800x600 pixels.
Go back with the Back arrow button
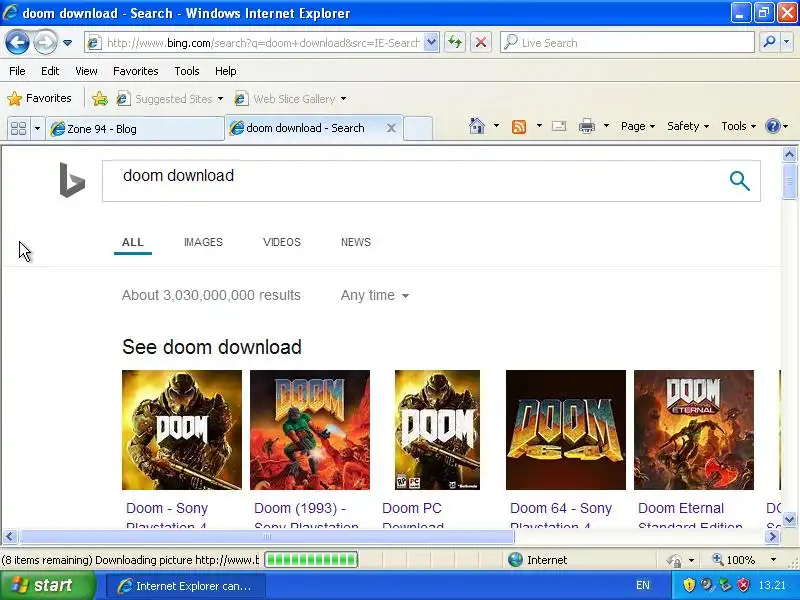click(17, 42)
